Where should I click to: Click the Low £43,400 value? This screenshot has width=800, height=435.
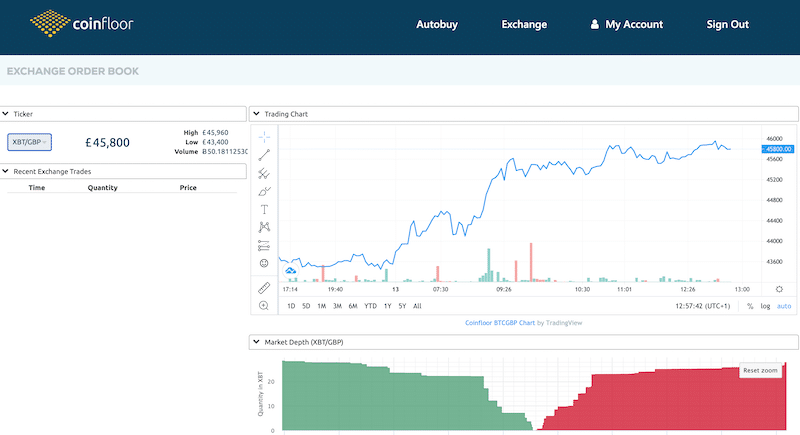pyautogui.click(x=215, y=142)
